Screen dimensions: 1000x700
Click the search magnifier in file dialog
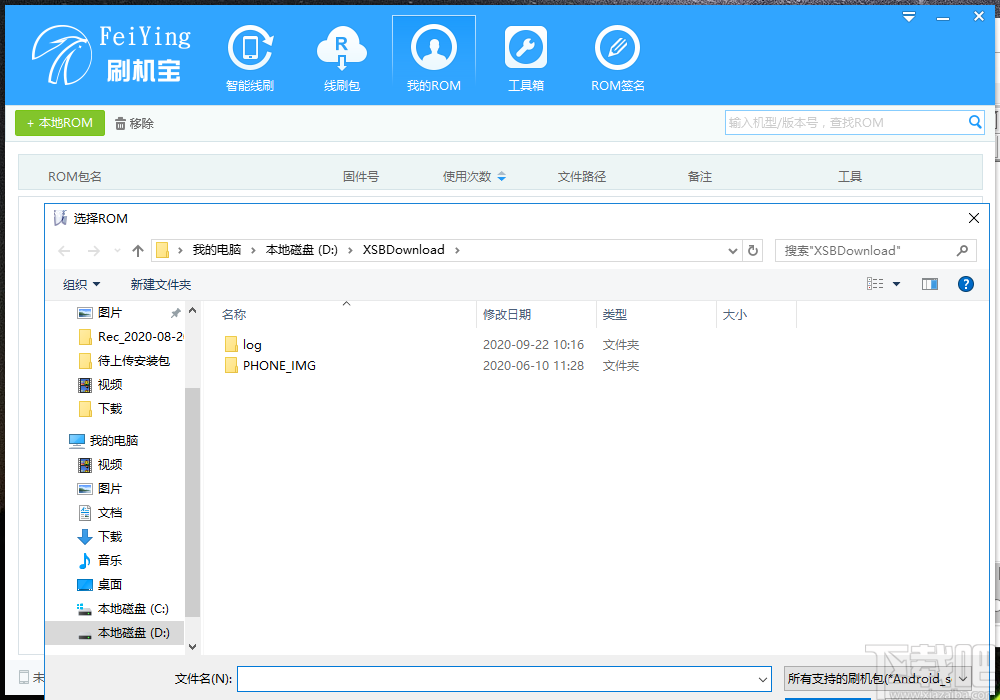[962, 251]
